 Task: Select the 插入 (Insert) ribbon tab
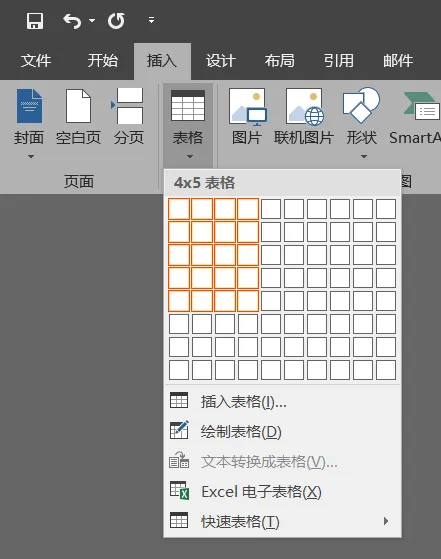tap(162, 61)
